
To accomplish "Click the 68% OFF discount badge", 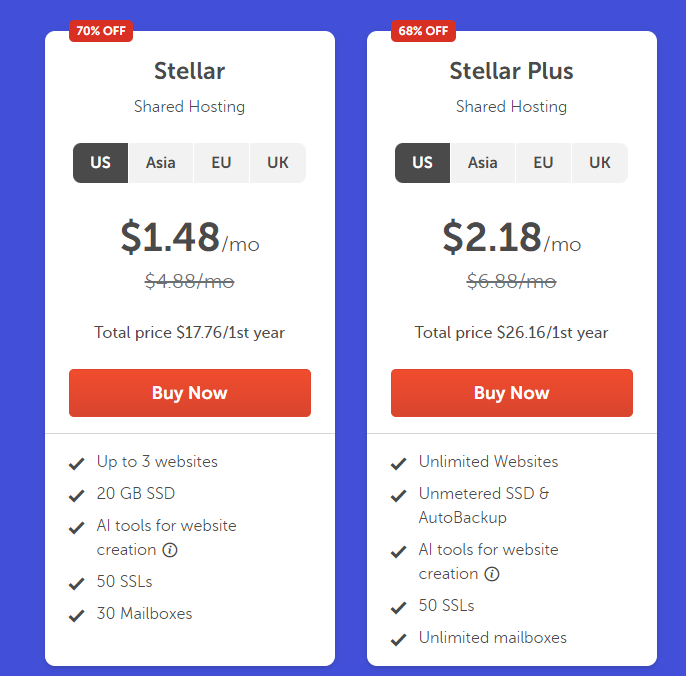I will point(423,31).
